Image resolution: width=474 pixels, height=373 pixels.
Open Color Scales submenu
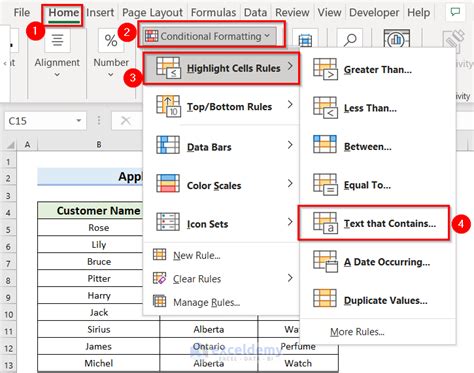[221, 185]
